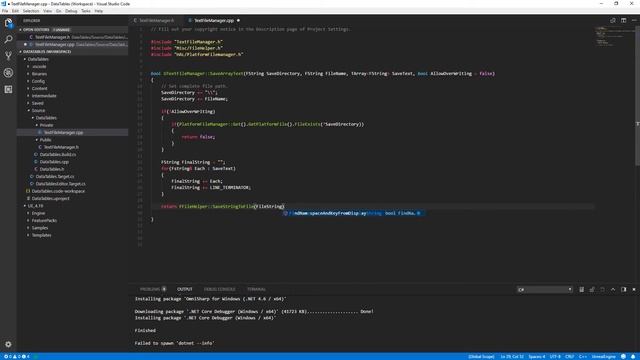The width and height of the screenshot is (640, 360).
Task: Collapse the Open Editors section
Action: click(20, 30)
